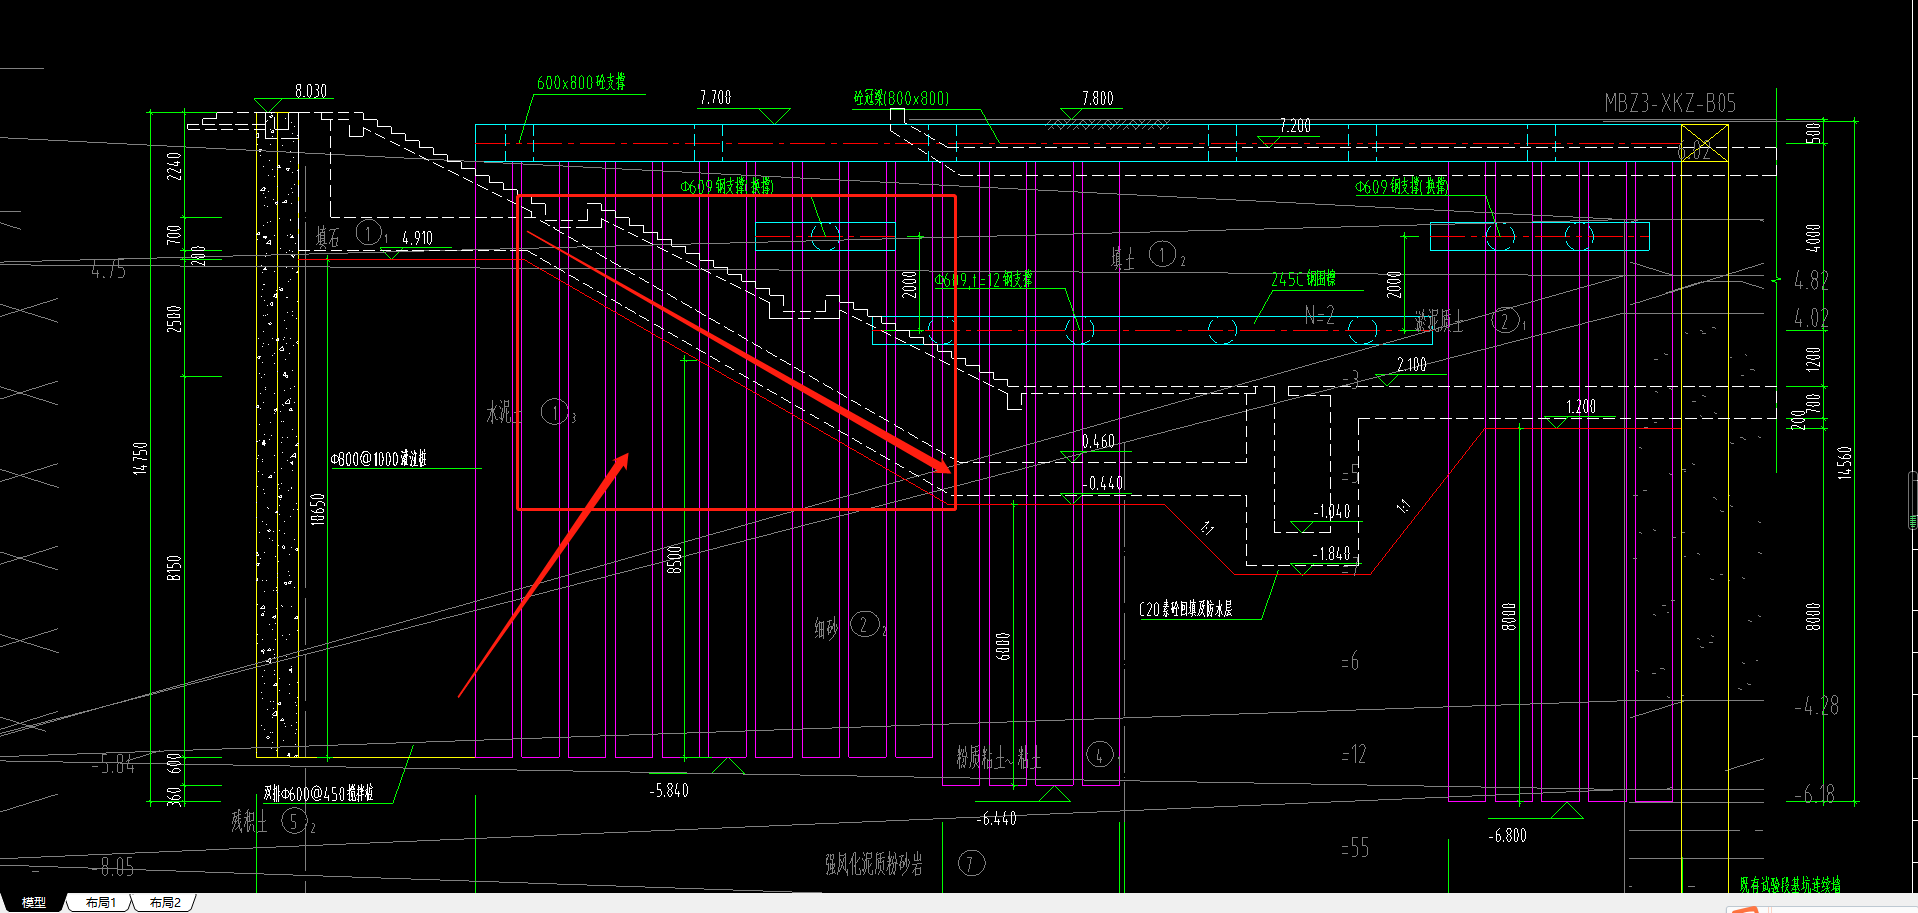This screenshot has height=913, width=1918.
Task: Select the 细砂 soil layer label
Action: 826,628
